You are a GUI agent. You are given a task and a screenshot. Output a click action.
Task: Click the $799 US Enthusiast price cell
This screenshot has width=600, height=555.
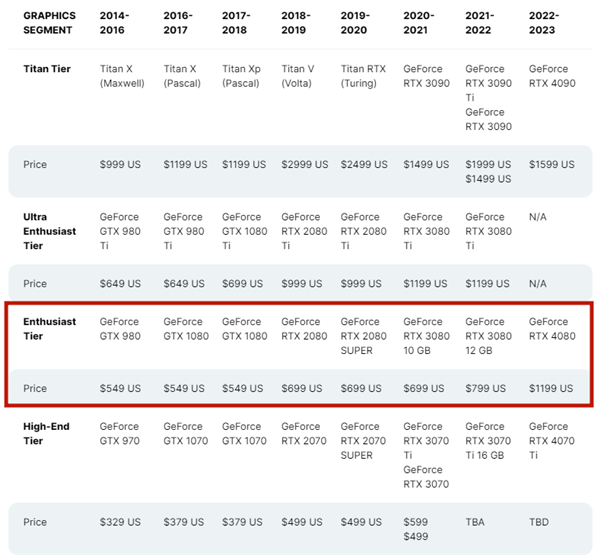(x=485, y=388)
